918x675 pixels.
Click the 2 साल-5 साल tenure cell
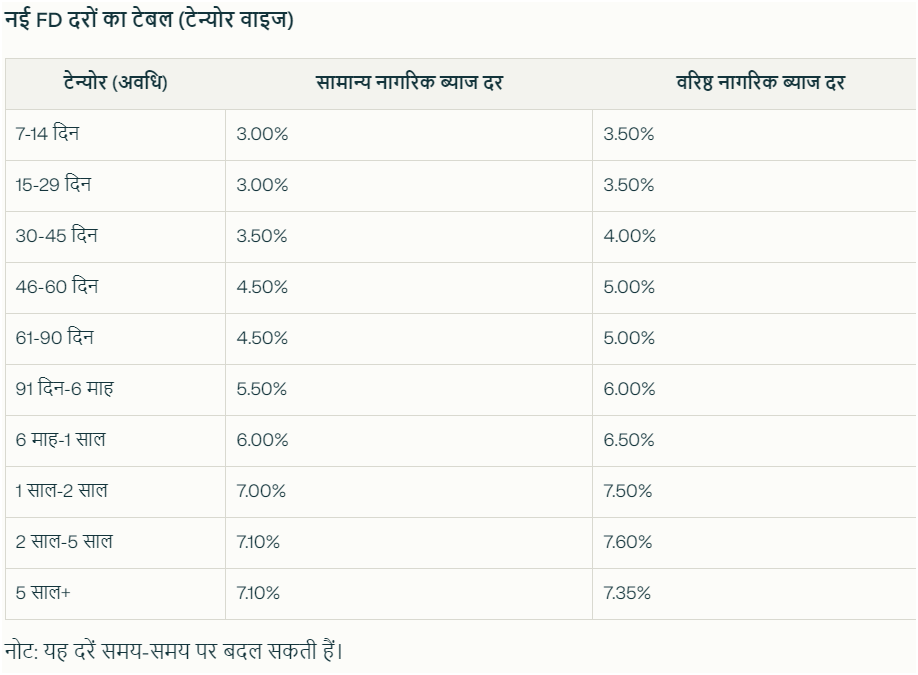[x=64, y=542]
